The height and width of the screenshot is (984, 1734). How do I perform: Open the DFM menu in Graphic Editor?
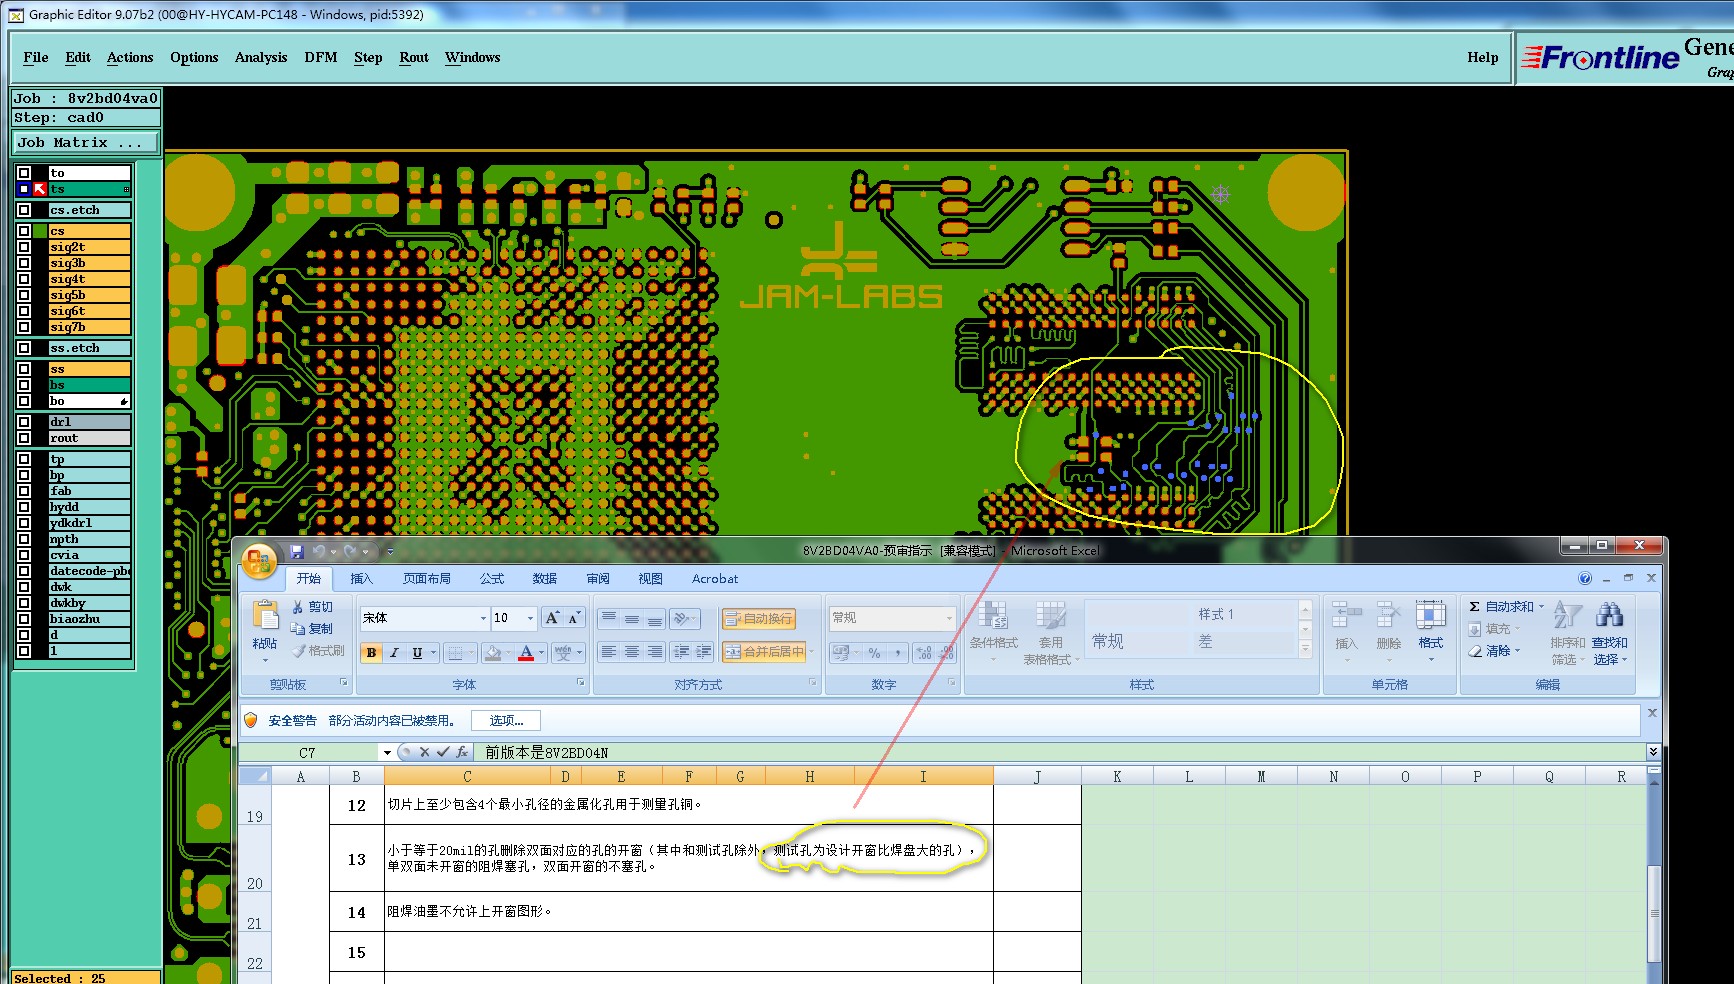tap(321, 58)
